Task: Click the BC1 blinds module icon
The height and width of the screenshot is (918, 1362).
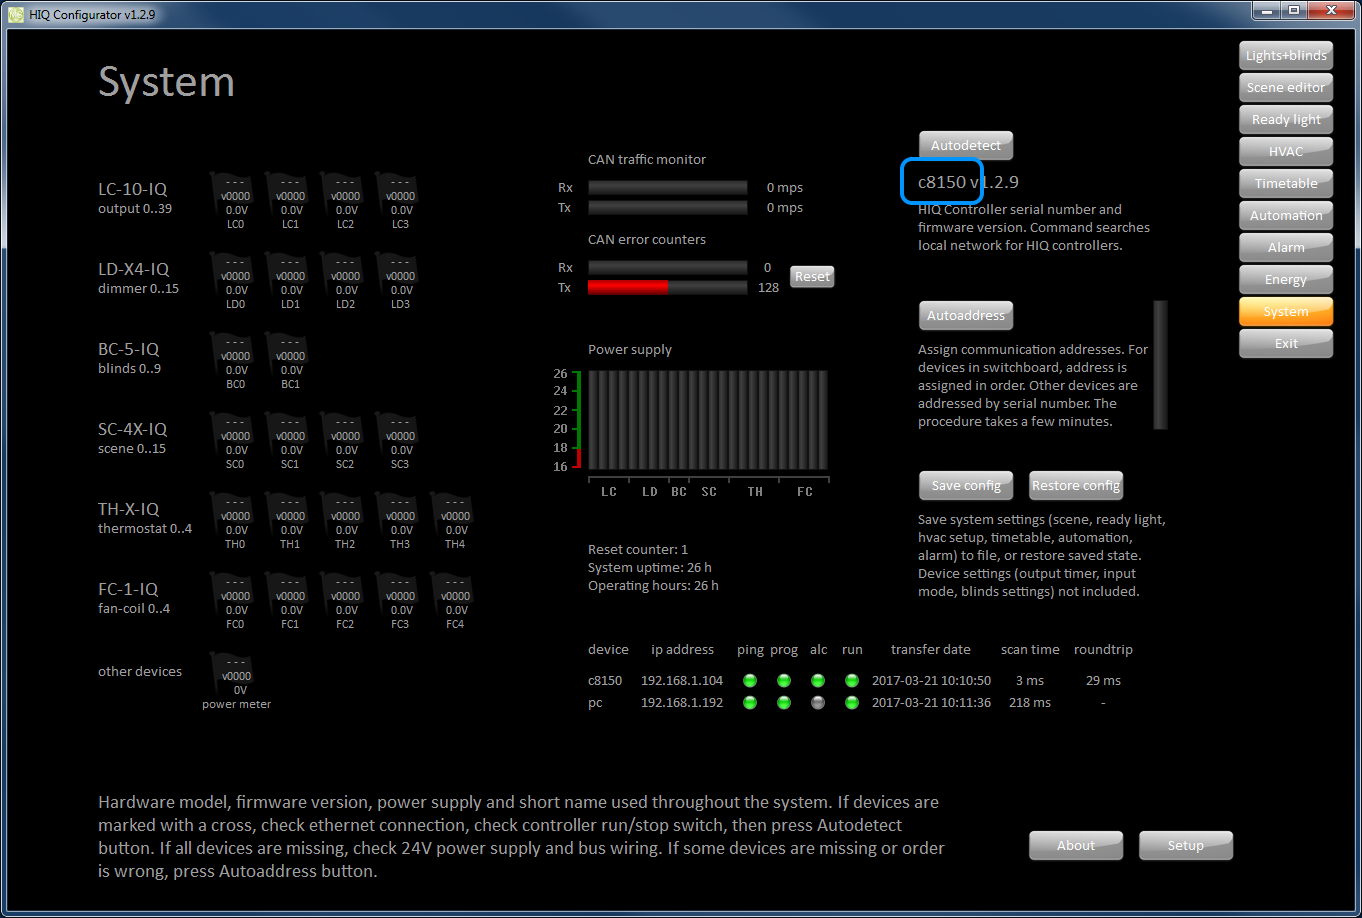Action: coord(291,358)
